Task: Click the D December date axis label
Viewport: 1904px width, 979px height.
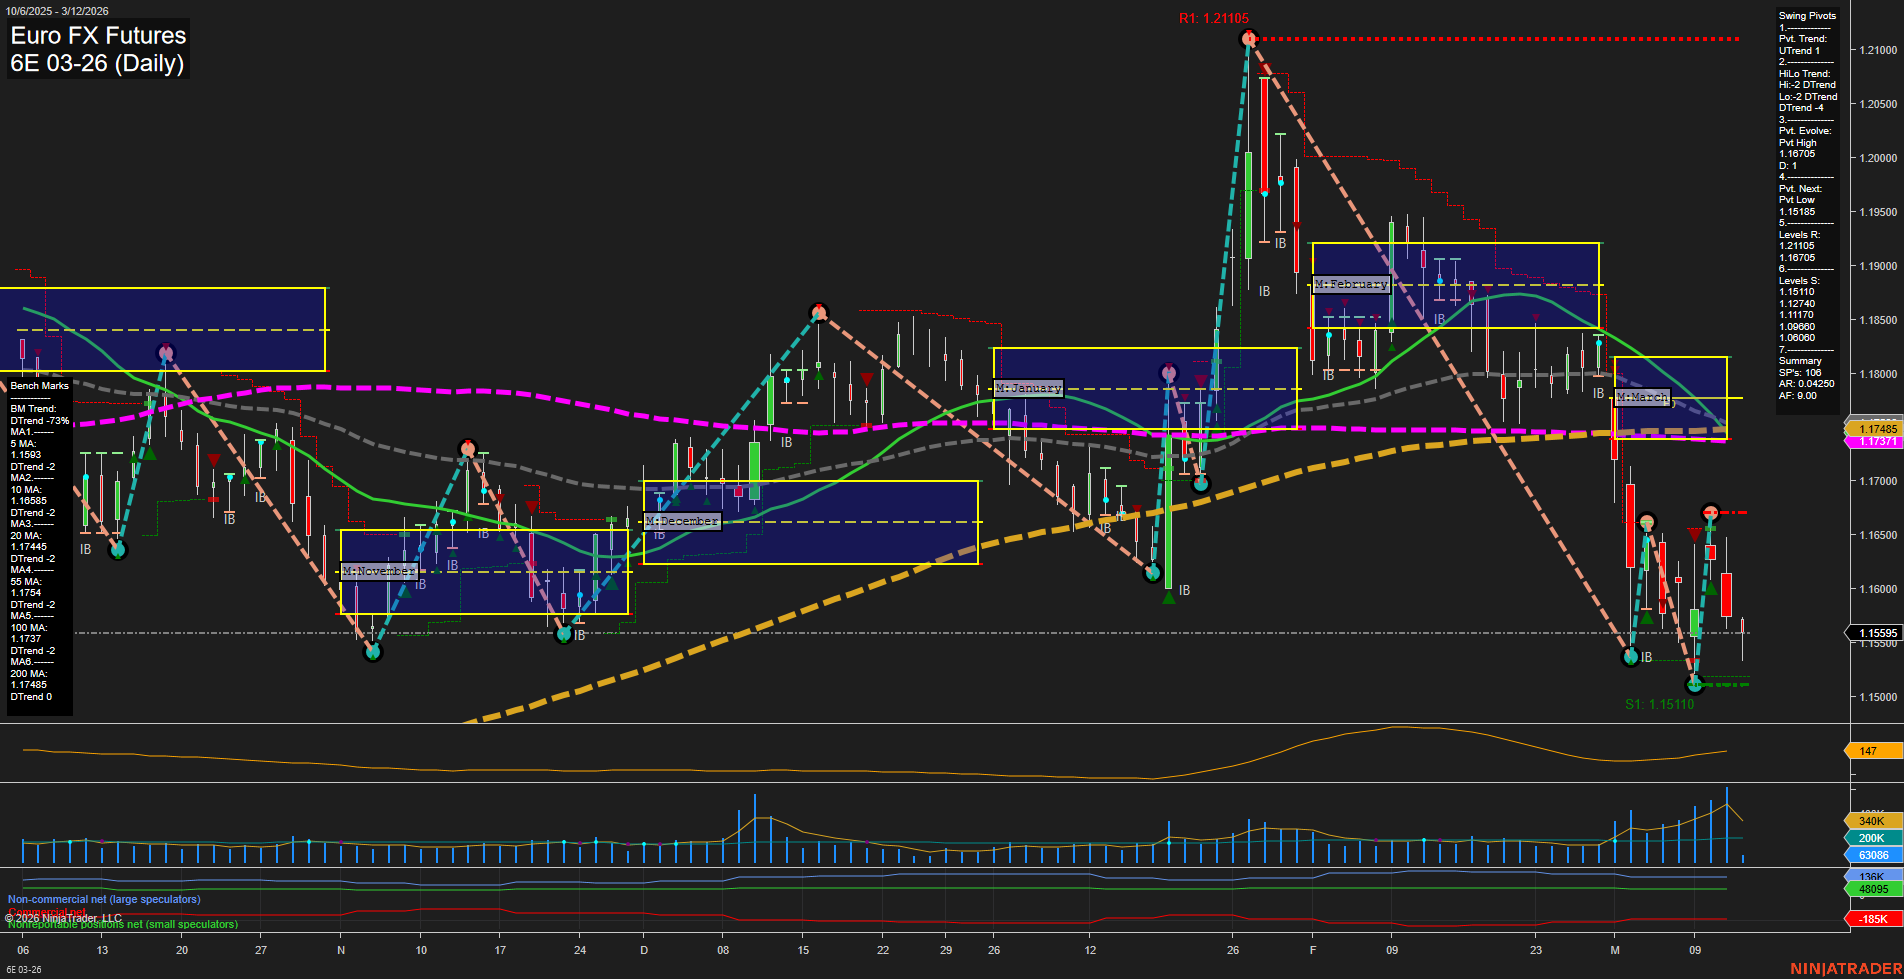Action: 644,950
